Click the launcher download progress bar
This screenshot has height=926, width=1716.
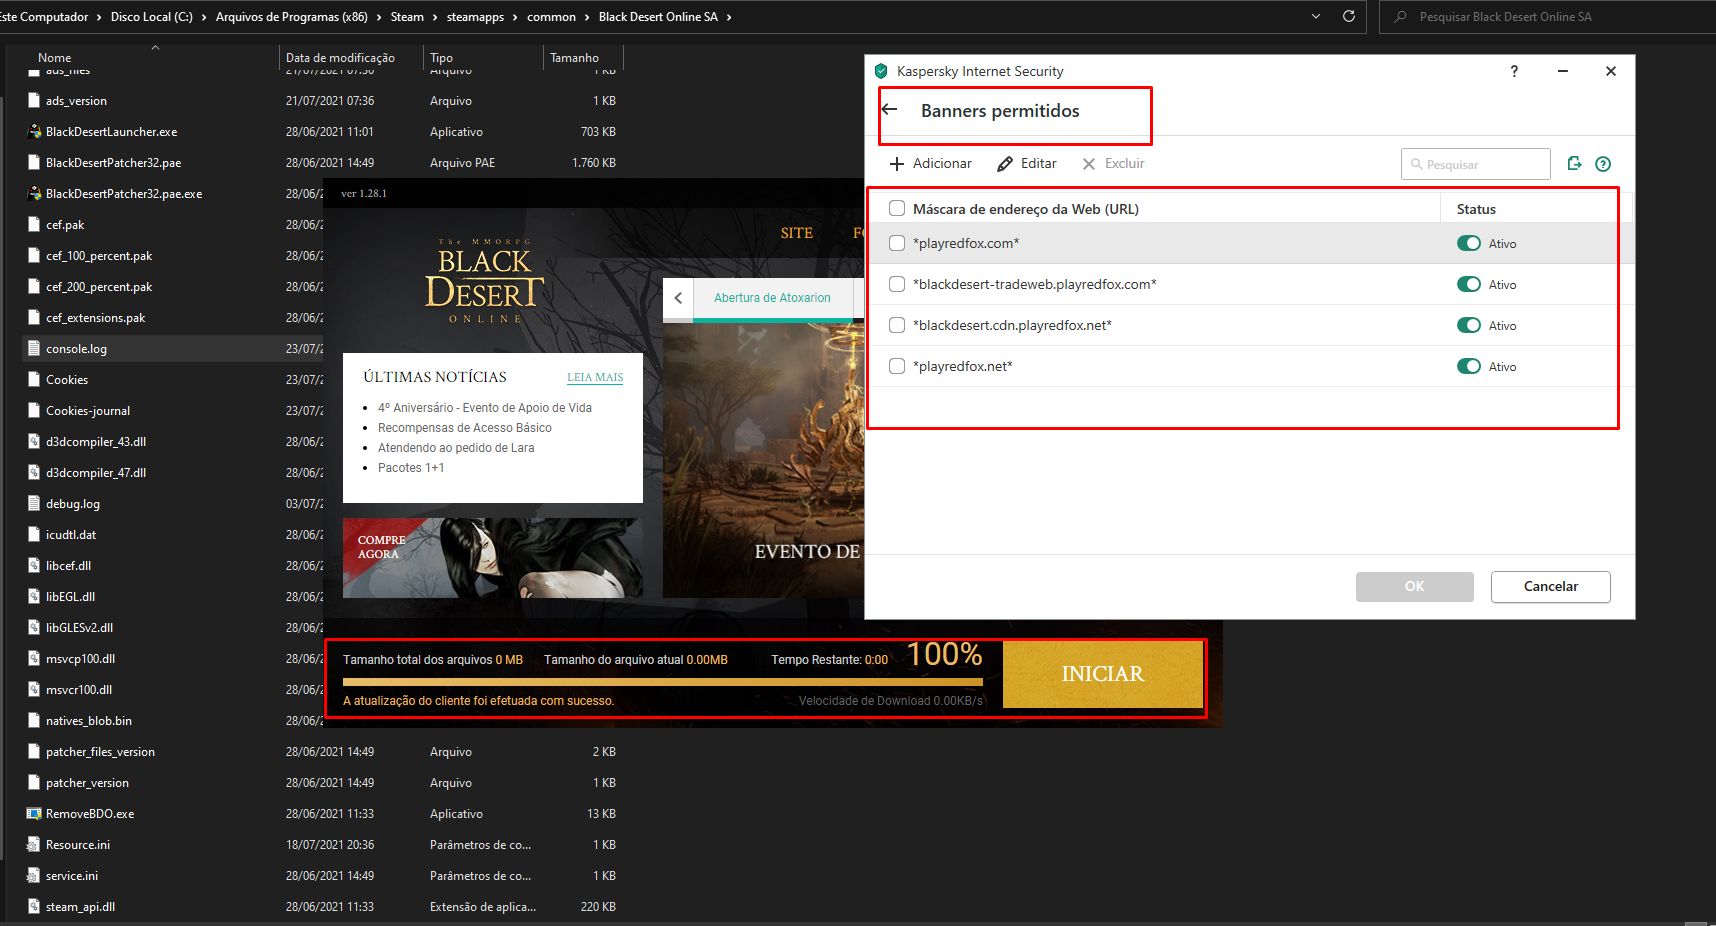[662, 682]
